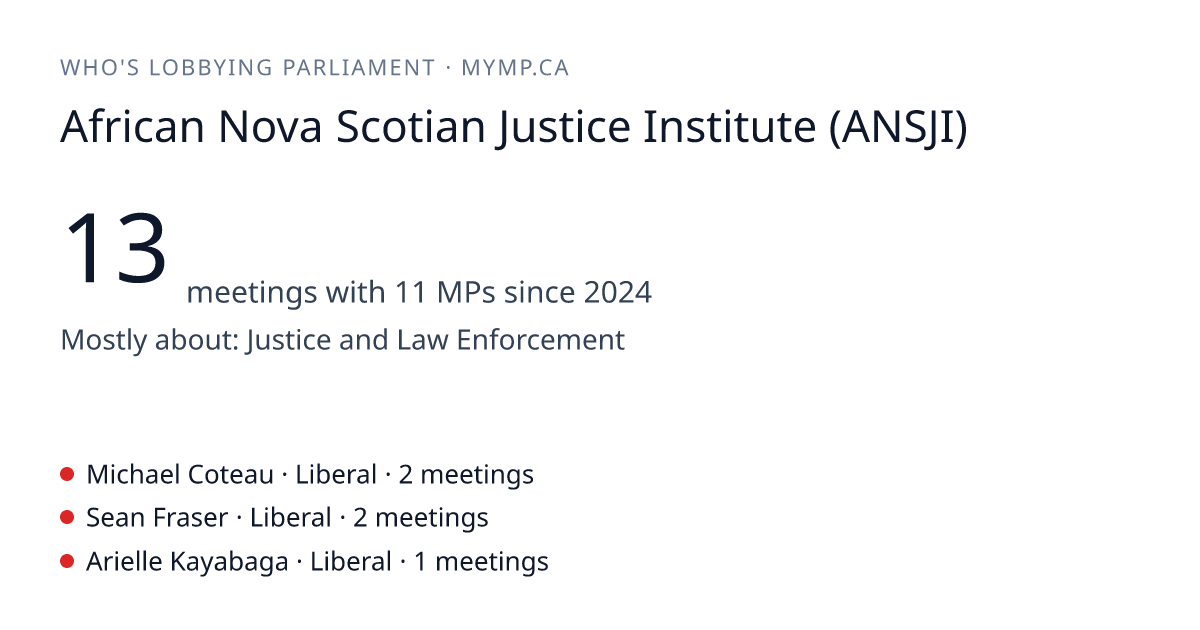Click the Liberal label next to Michael Coteau
This screenshot has height=630, width=1200.
pyautogui.click(x=336, y=474)
